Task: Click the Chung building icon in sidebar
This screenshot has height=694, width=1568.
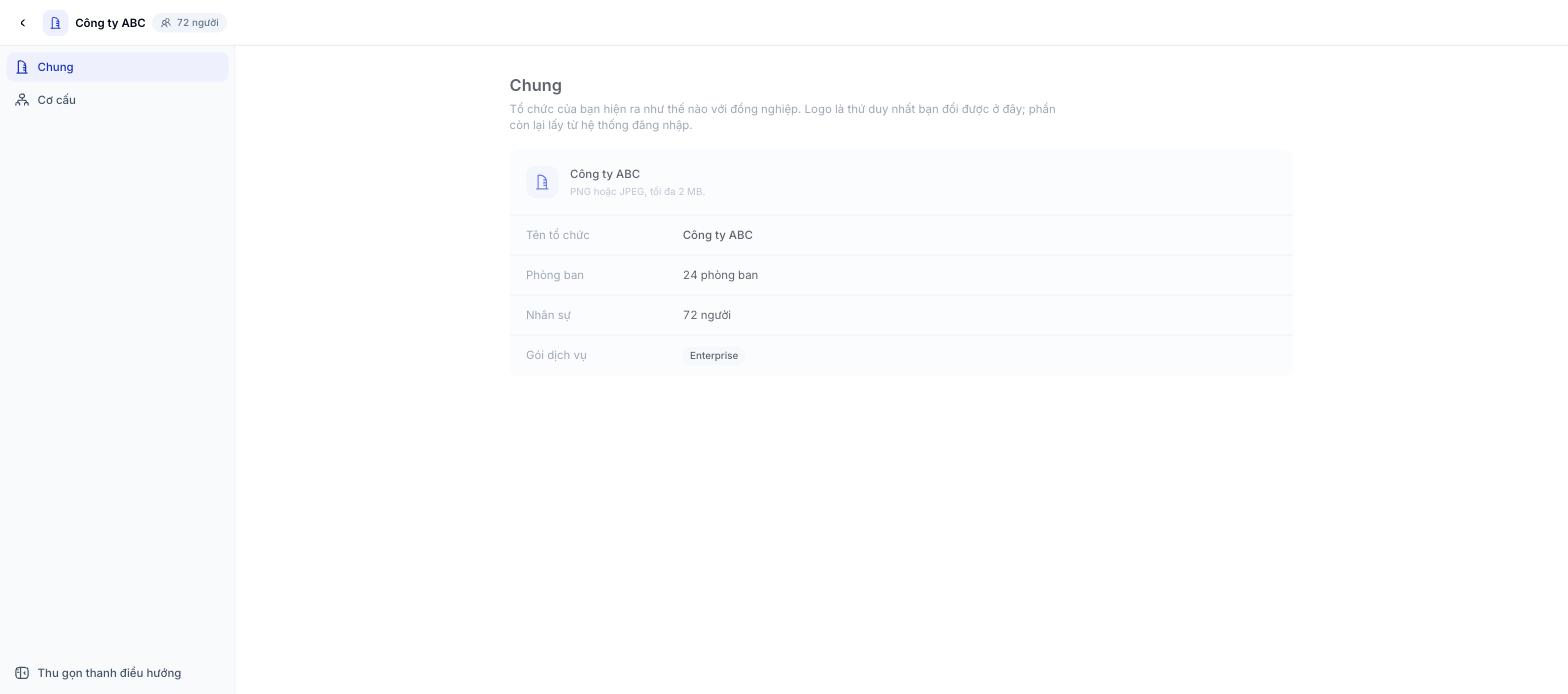Action: pos(22,67)
